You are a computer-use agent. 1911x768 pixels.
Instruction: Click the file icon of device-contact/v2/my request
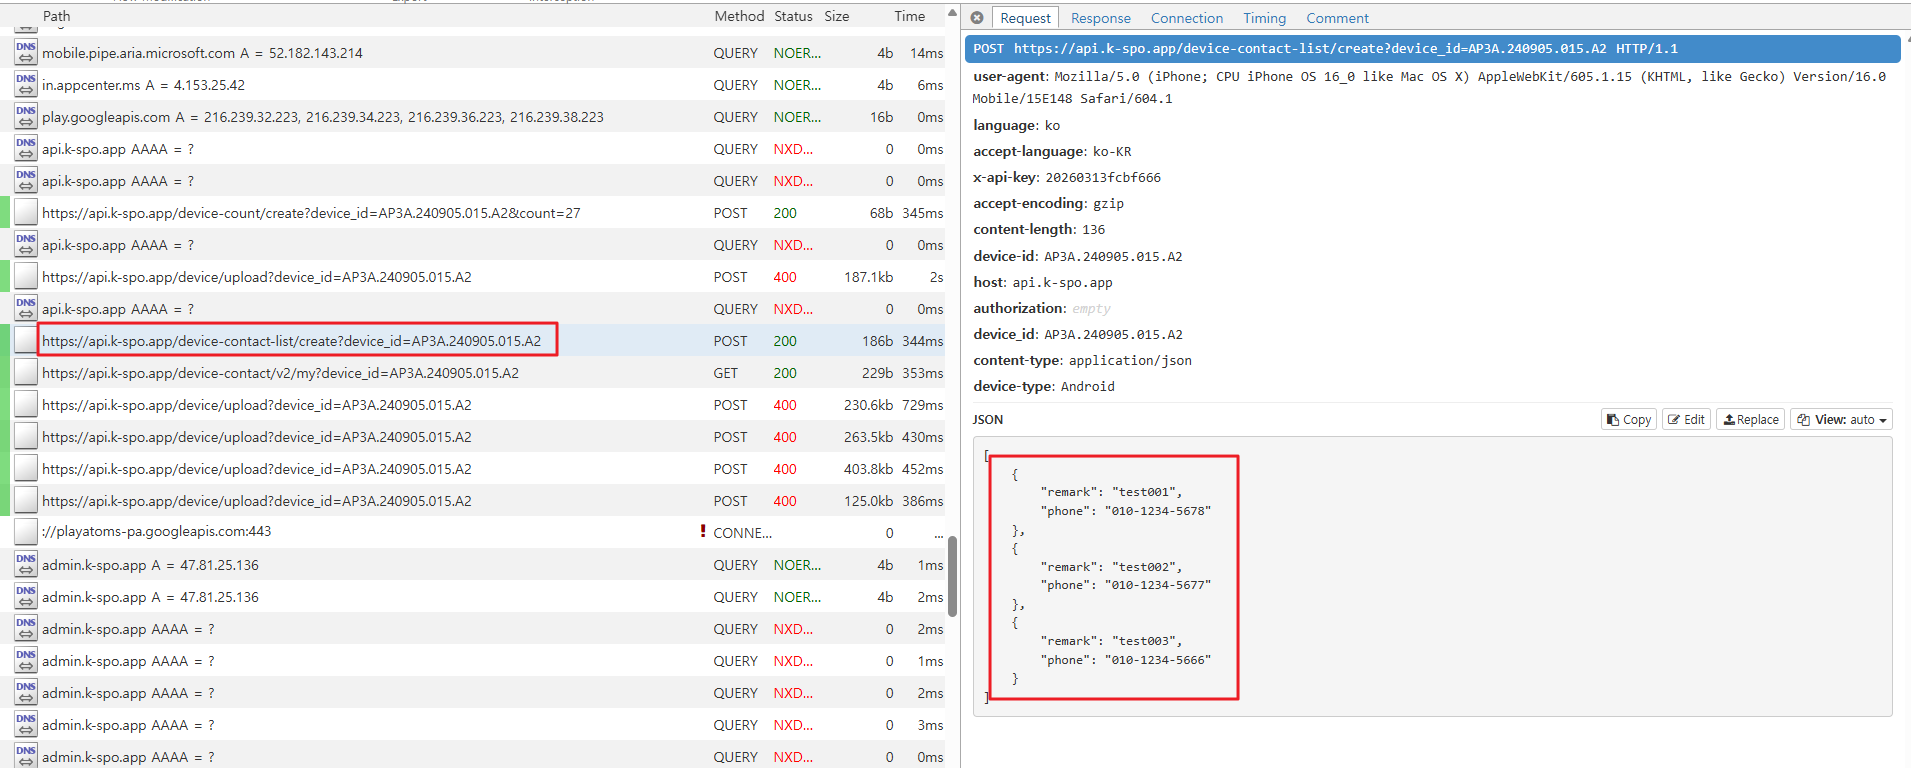(26, 373)
